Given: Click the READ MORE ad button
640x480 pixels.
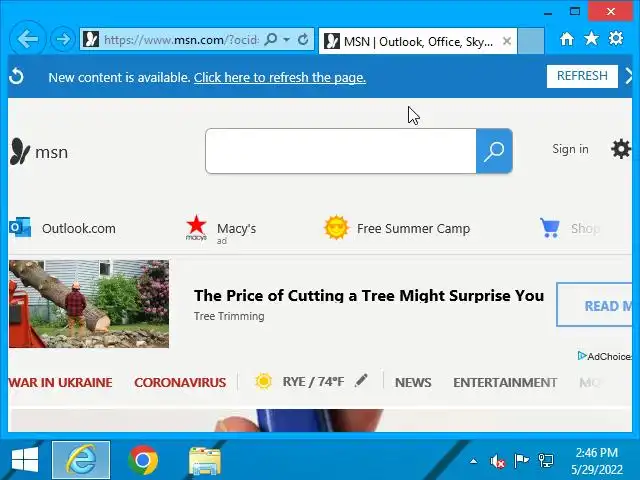Looking at the screenshot, I should pyautogui.click(x=594, y=304).
